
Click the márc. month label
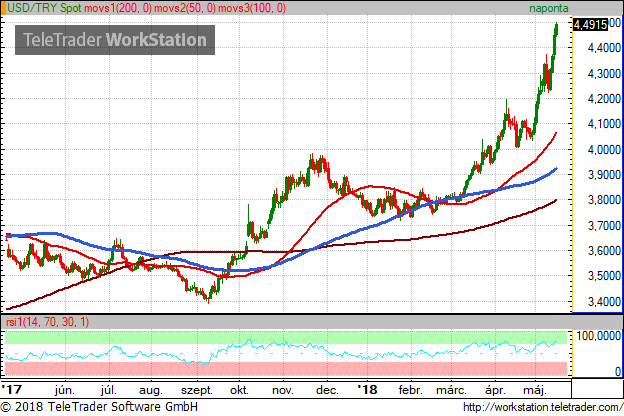click(x=451, y=390)
